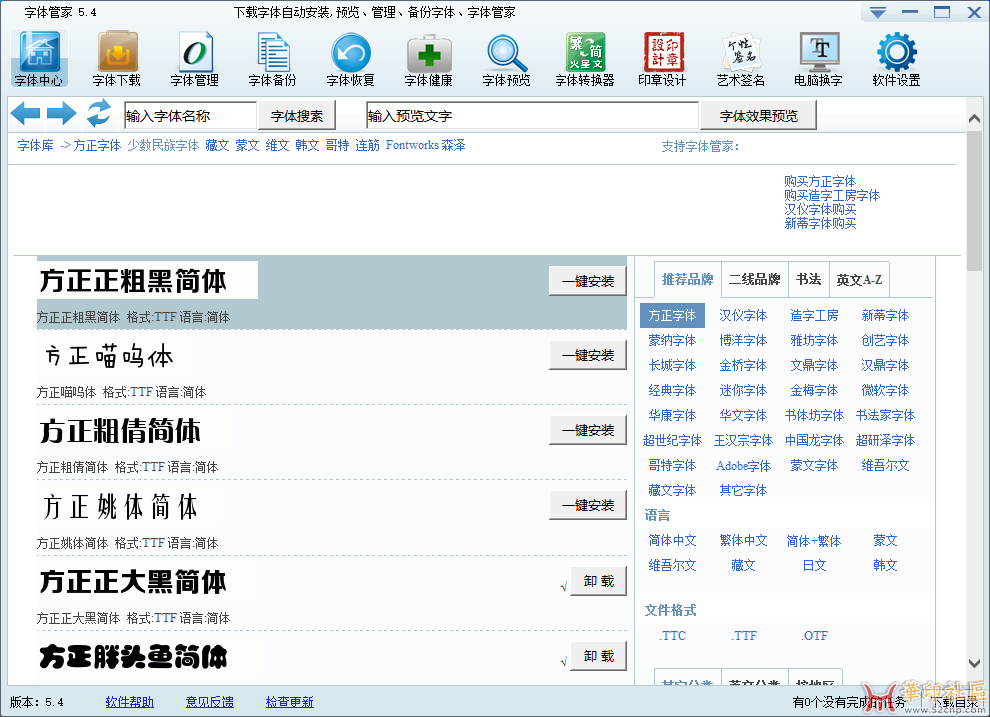Open the 字体恢复 toolbar icon
This screenshot has height=717, width=990.
point(350,58)
